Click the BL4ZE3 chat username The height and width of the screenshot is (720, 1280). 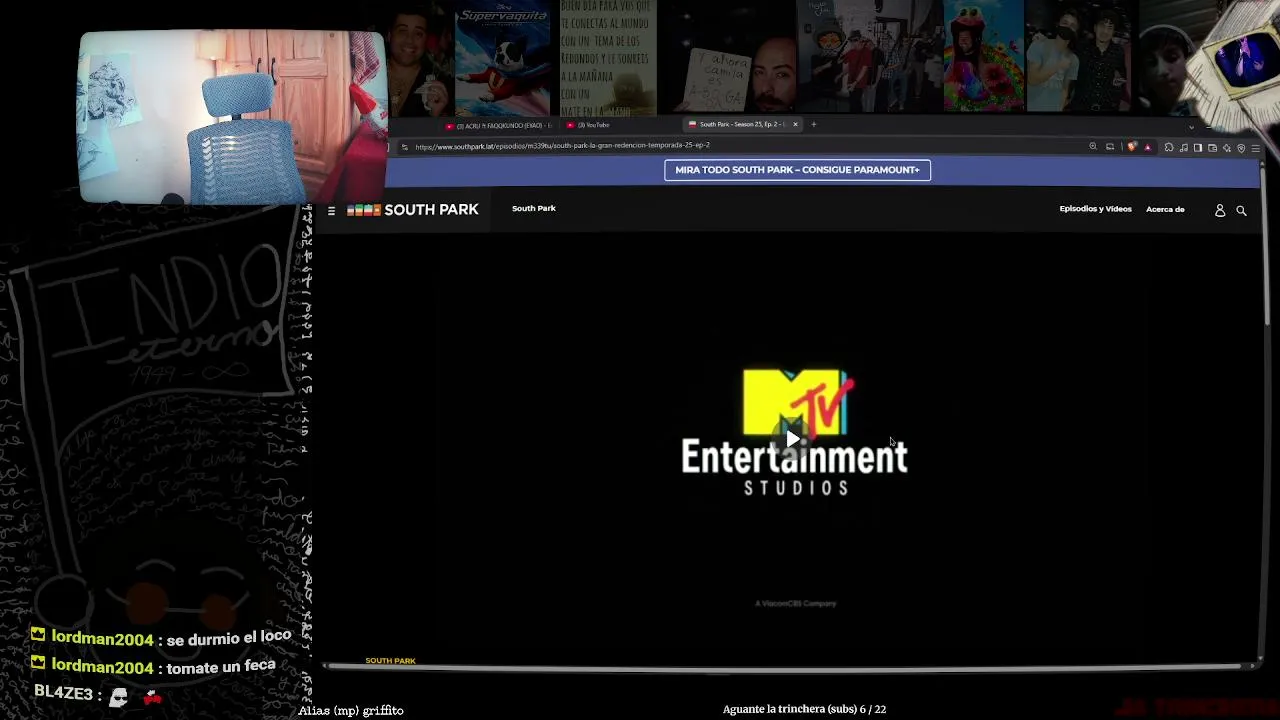pyautogui.click(x=63, y=693)
